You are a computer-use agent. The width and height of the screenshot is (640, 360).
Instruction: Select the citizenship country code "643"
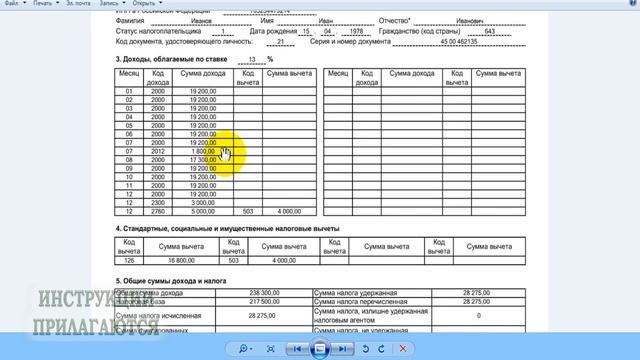[x=490, y=31]
